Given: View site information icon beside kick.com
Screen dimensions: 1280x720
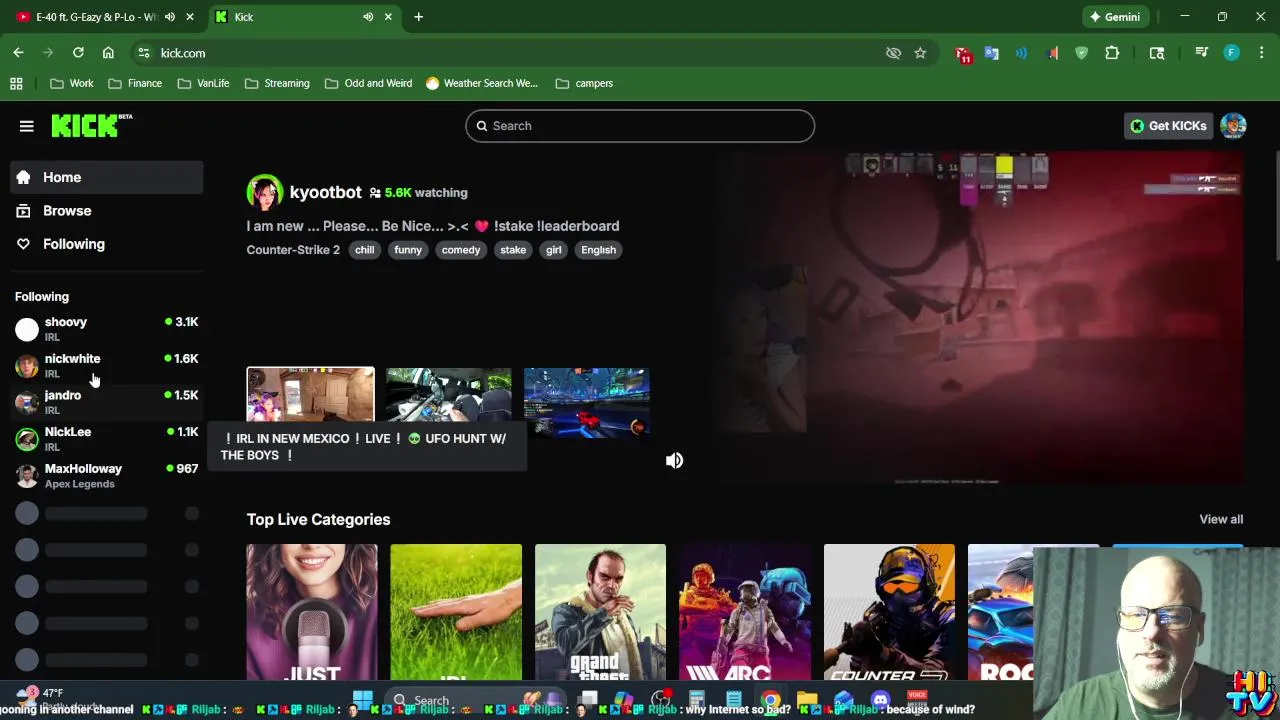Looking at the screenshot, I should (143, 53).
